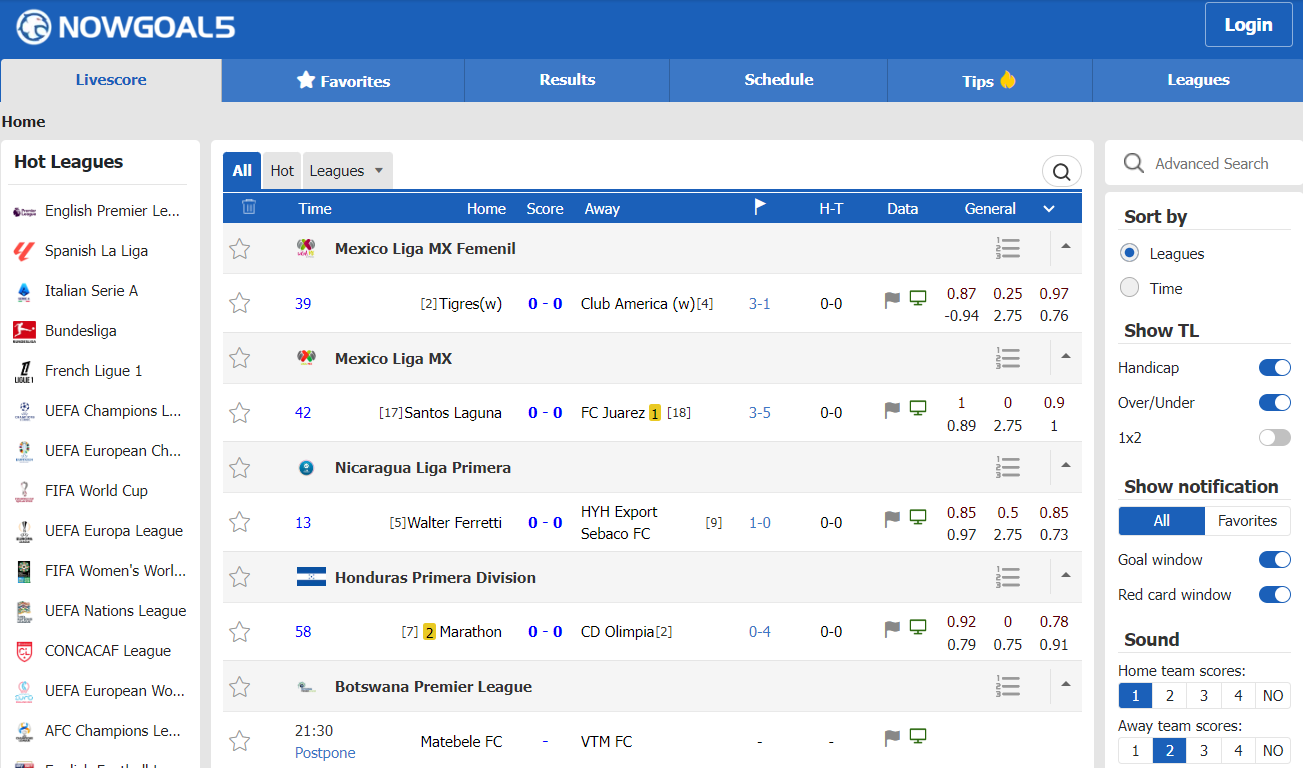Star the Tigres(w) vs Club America match
The width and height of the screenshot is (1303, 768).
tap(239, 303)
